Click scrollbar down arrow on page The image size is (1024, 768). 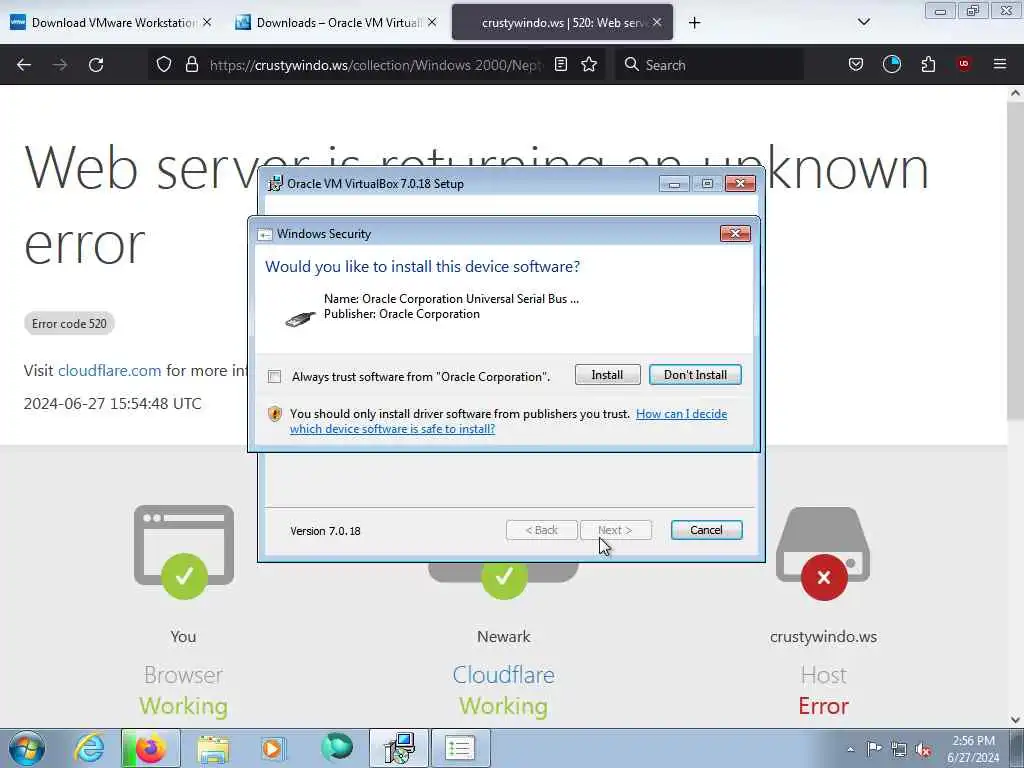[1015, 720]
